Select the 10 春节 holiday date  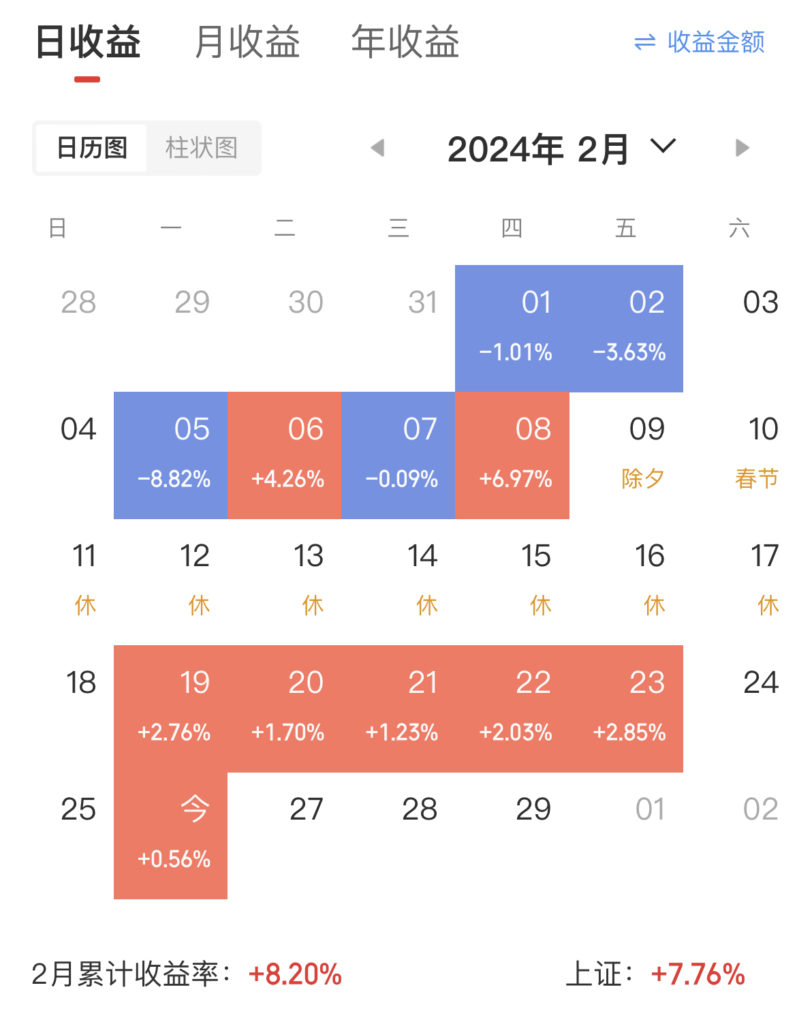pos(740,455)
